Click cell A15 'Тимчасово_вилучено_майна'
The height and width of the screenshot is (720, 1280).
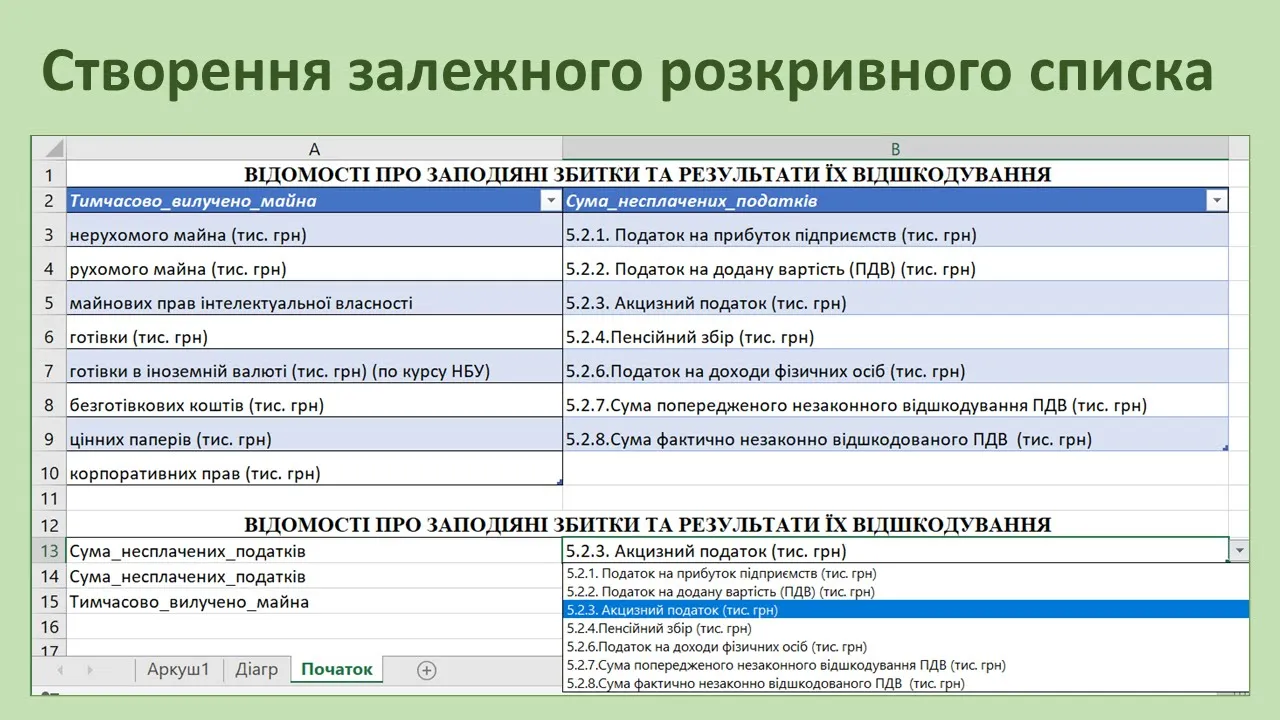pos(314,602)
